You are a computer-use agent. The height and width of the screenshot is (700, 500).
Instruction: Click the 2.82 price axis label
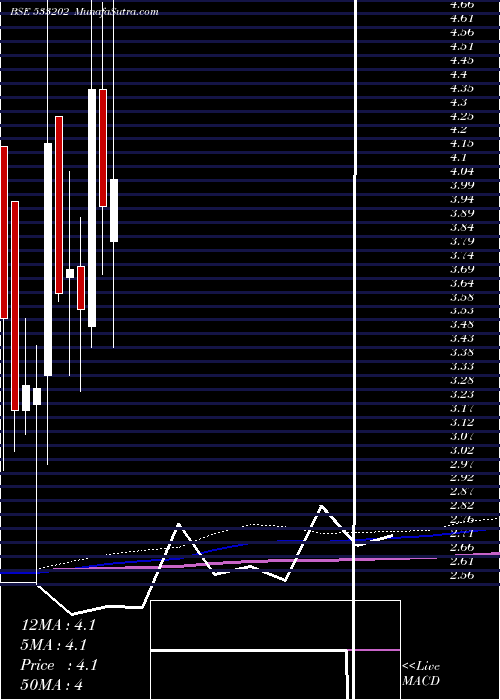pyautogui.click(x=462, y=505)
